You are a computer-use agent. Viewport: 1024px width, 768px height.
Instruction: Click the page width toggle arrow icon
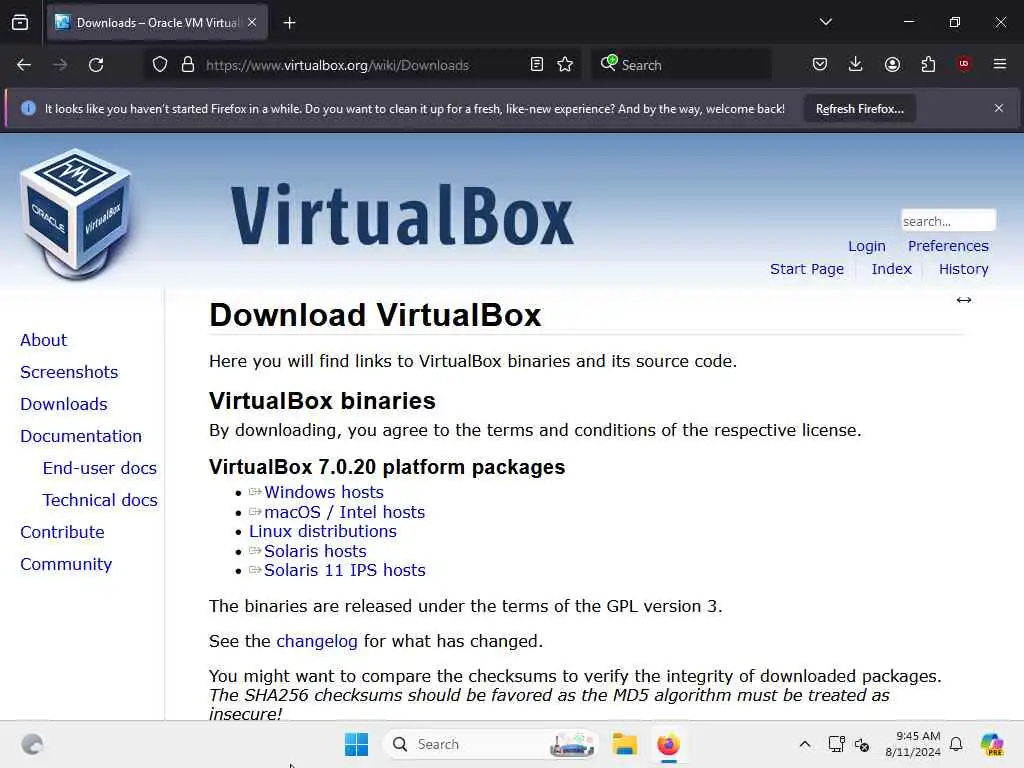click(x=964, y=300)
